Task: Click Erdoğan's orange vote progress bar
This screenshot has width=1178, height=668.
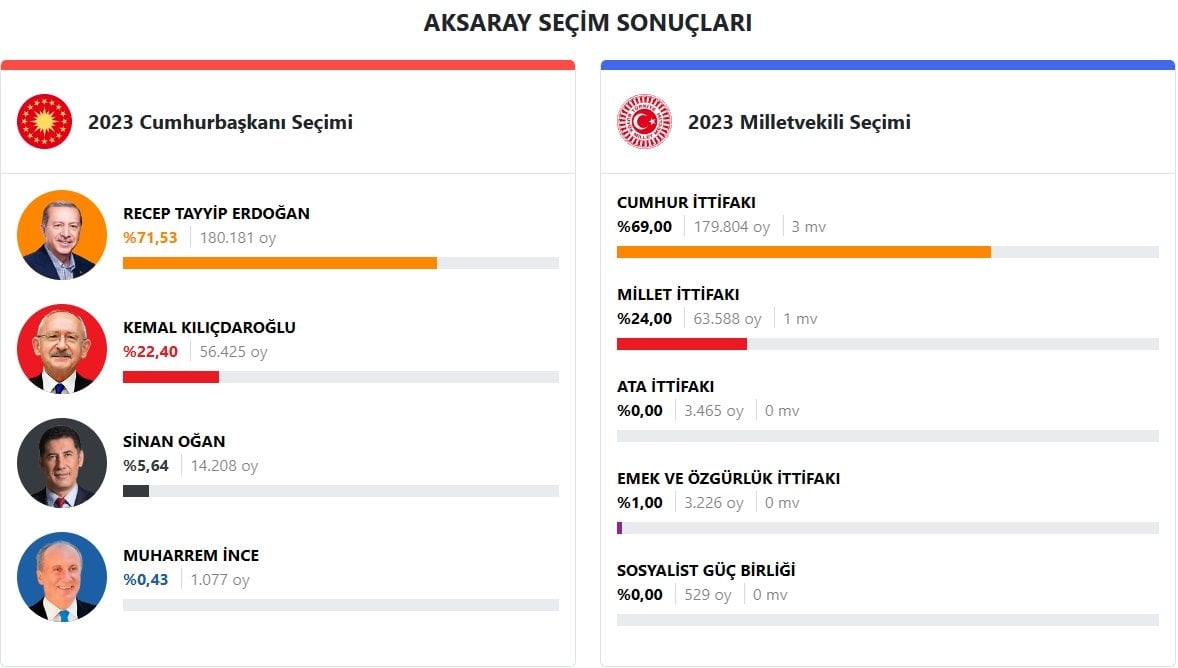Action: point(279,263)
